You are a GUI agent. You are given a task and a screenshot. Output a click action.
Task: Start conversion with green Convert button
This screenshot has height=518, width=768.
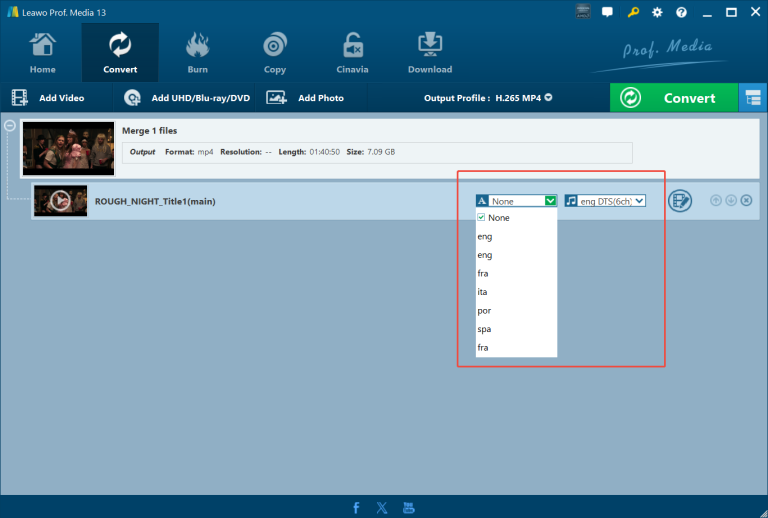click(674, 98)
